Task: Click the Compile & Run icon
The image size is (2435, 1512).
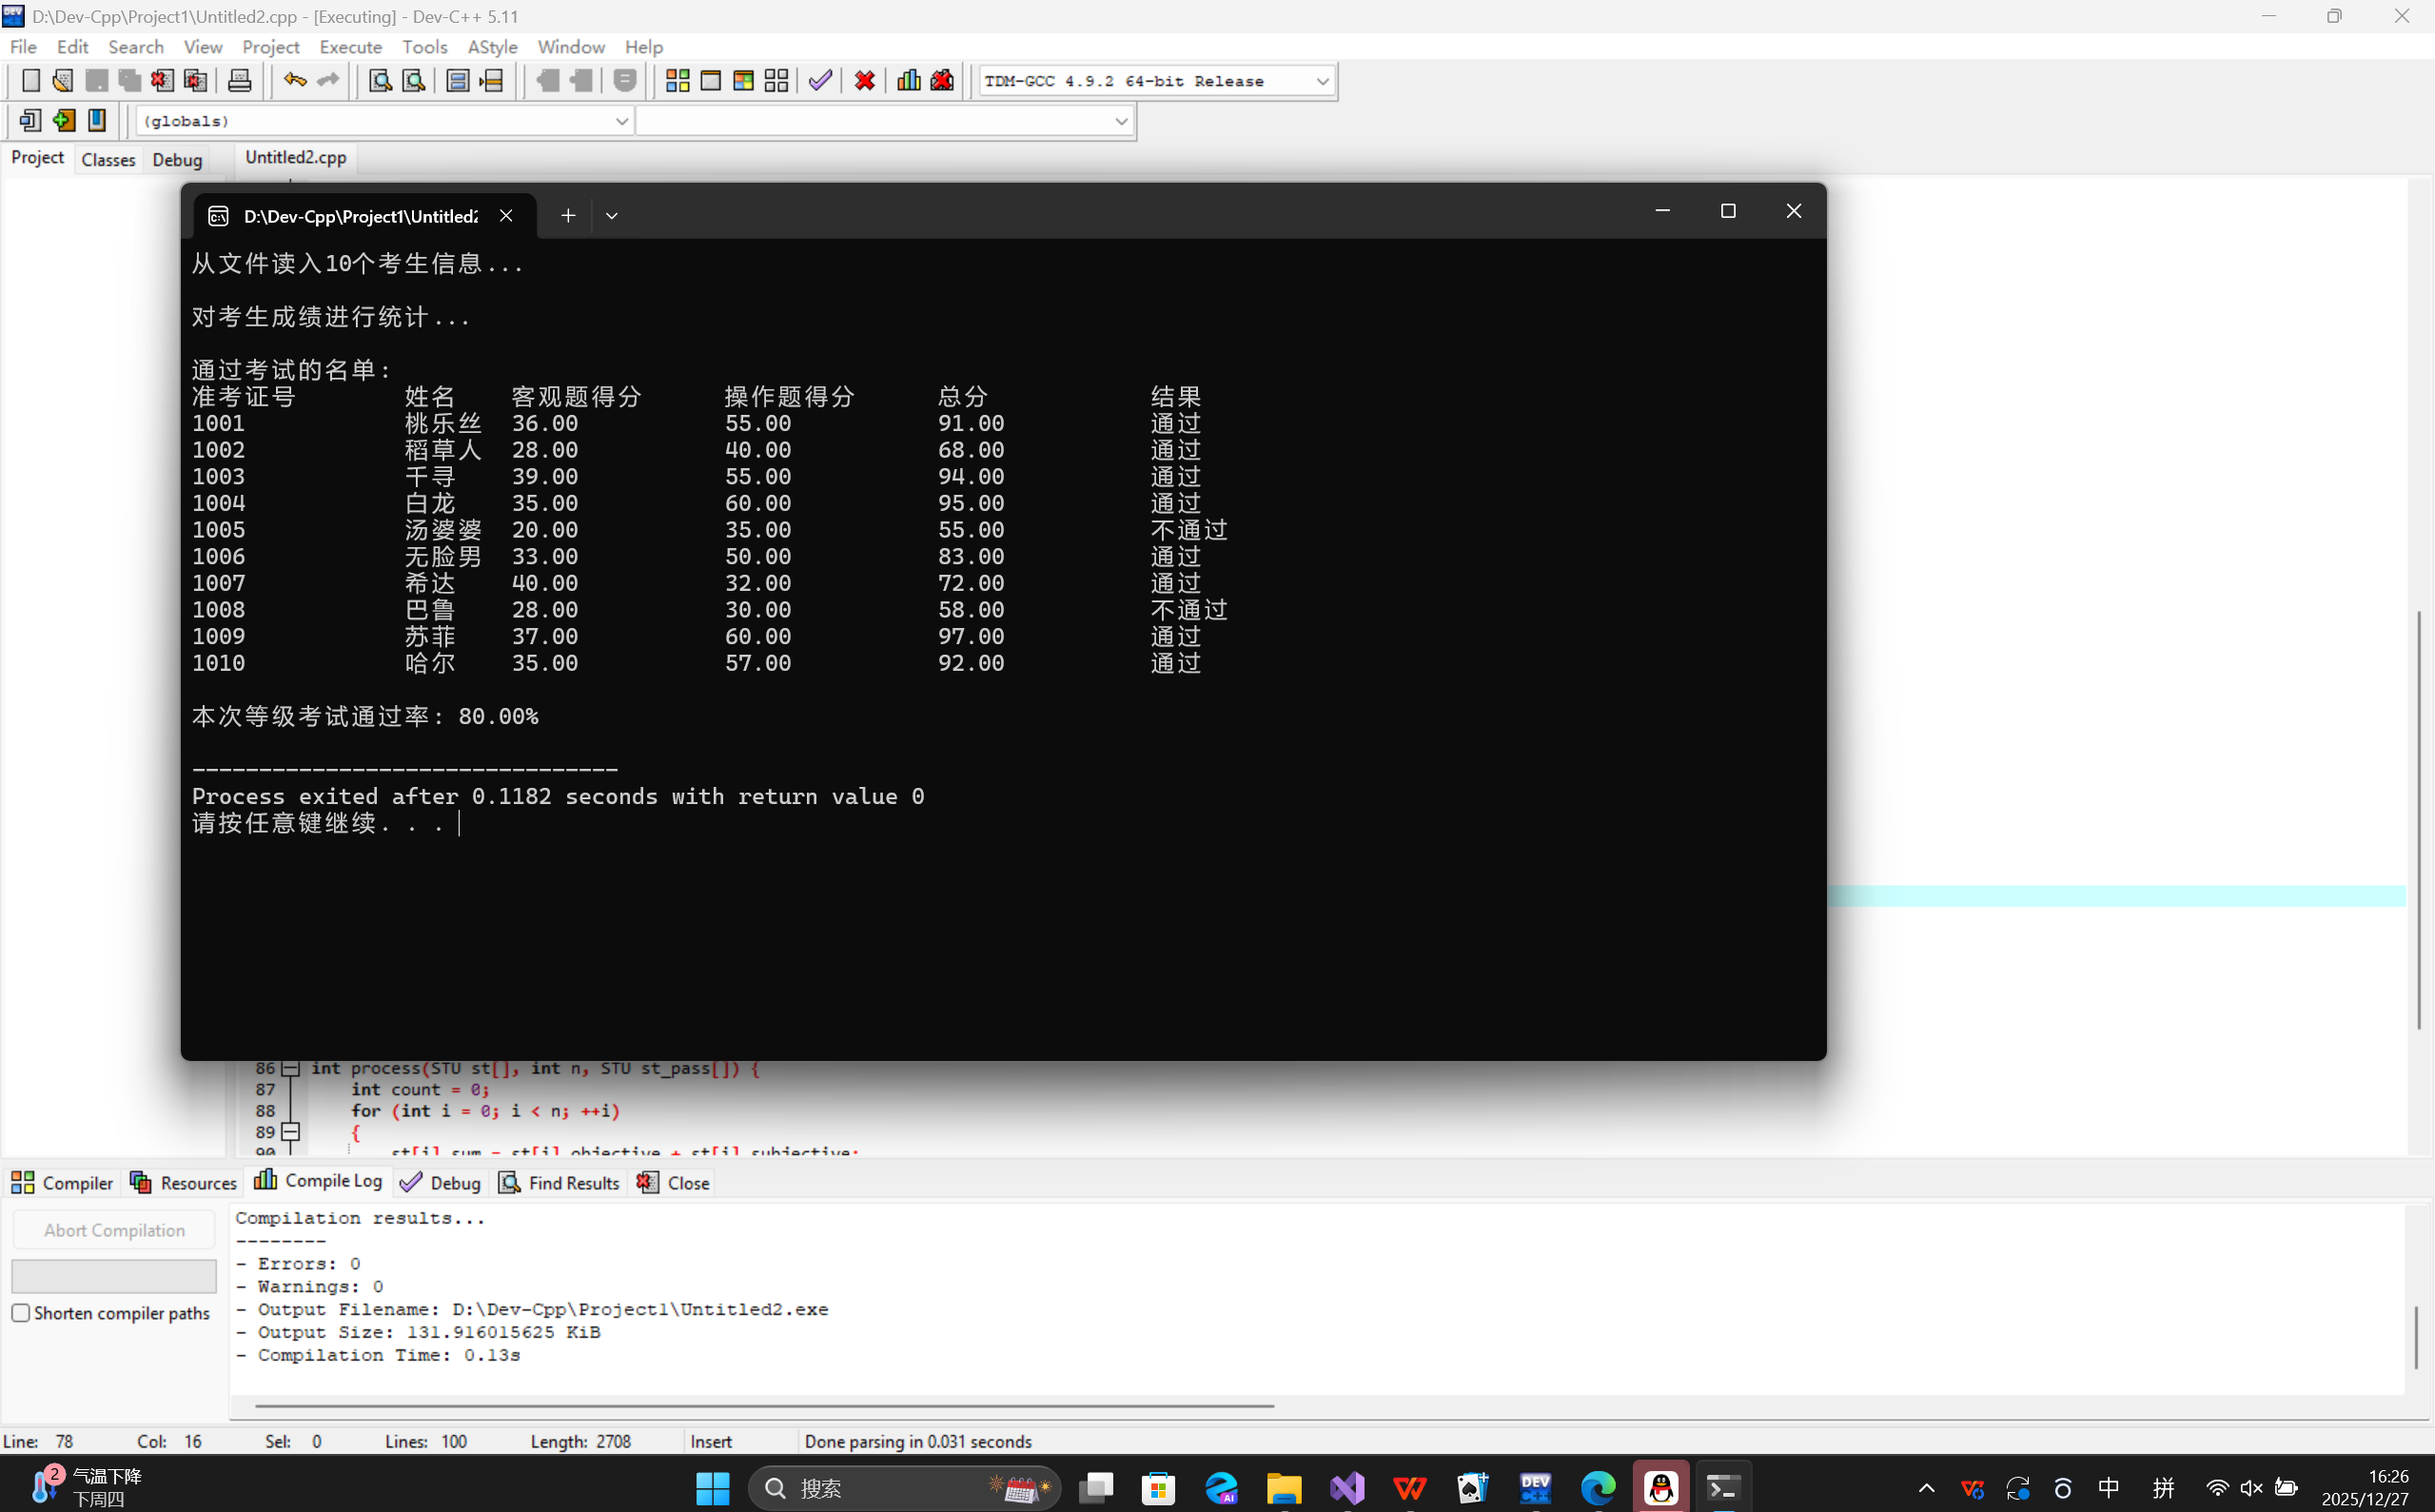Action: coord(743,81)
